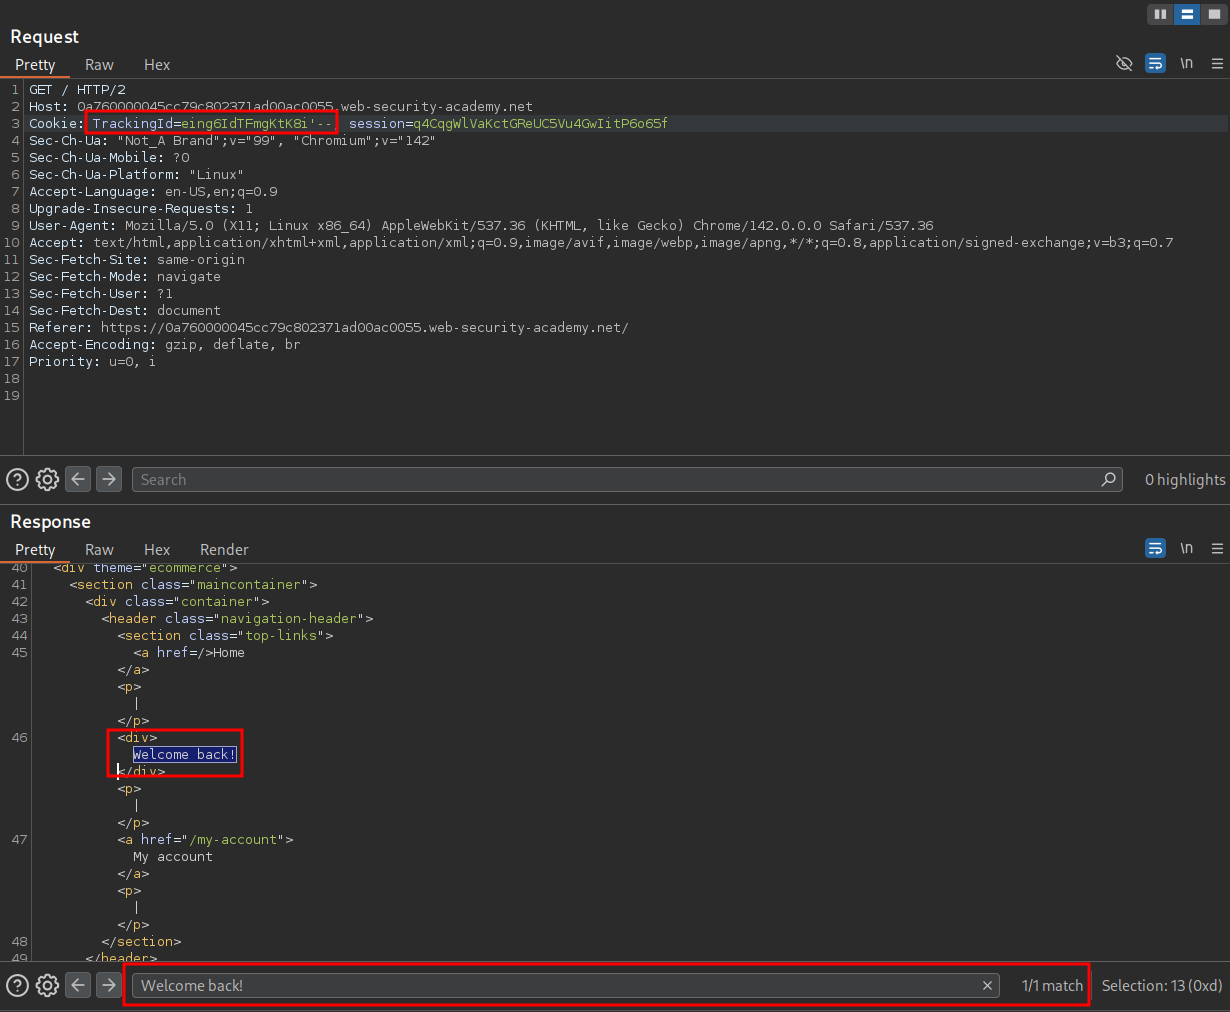Click the Request Pretty tab
Image resolution: width=1230 pixels, height=1012 pixels.
click(35, 65)
